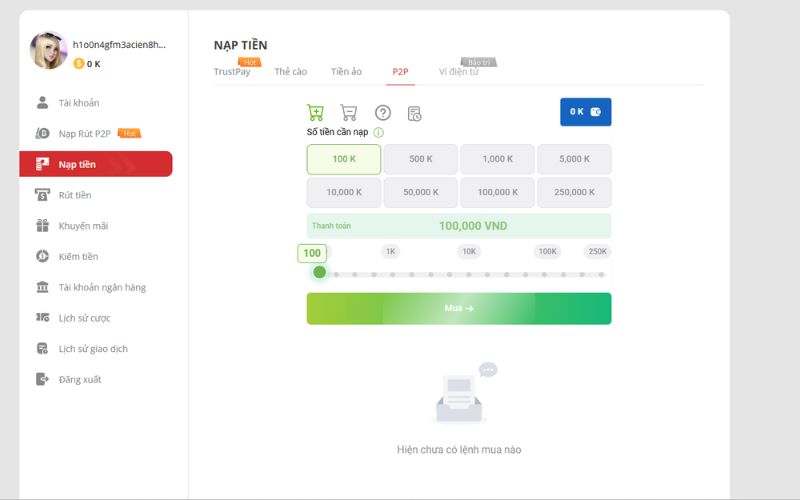
Task: Open Lịch sử cược menu item
Action: point(84,318)
